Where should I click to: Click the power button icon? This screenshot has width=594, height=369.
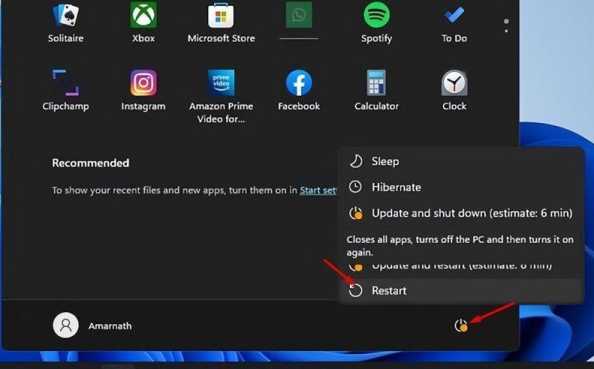(x=461, y=325)
